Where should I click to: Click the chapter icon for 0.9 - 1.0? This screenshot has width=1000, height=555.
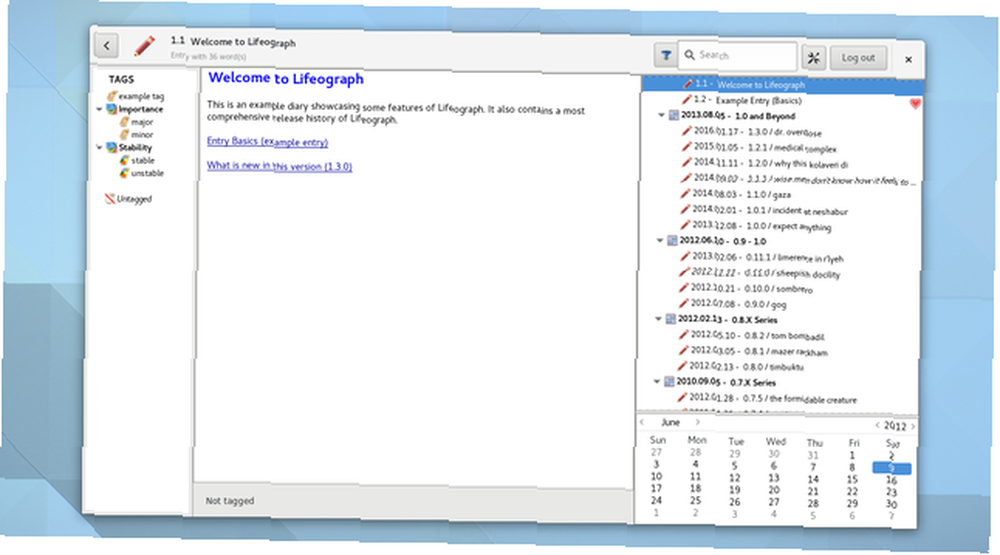672,240
